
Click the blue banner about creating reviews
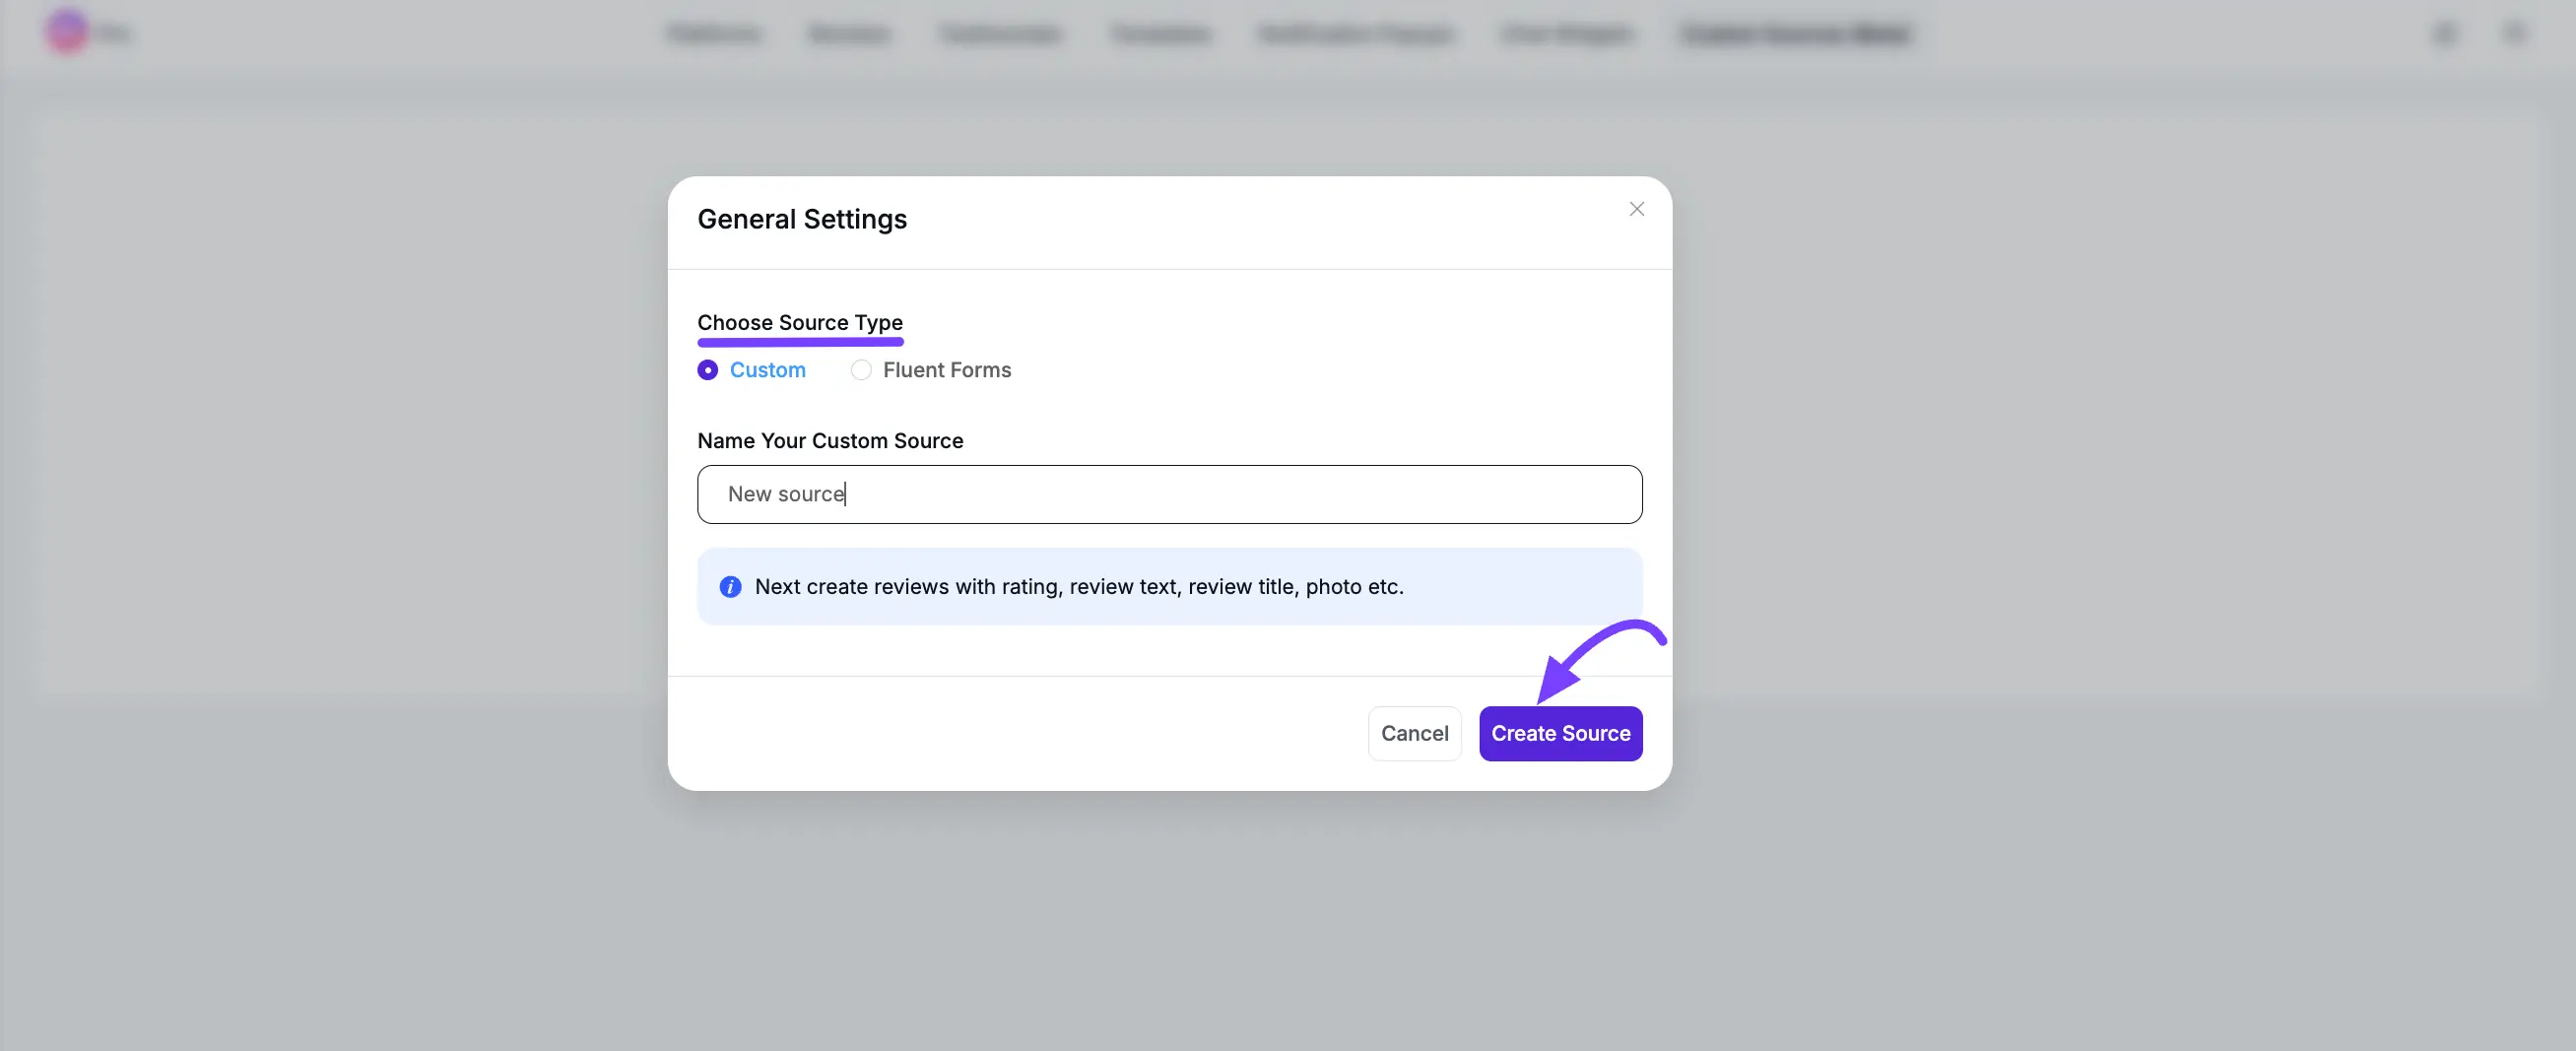(1169, 587)
